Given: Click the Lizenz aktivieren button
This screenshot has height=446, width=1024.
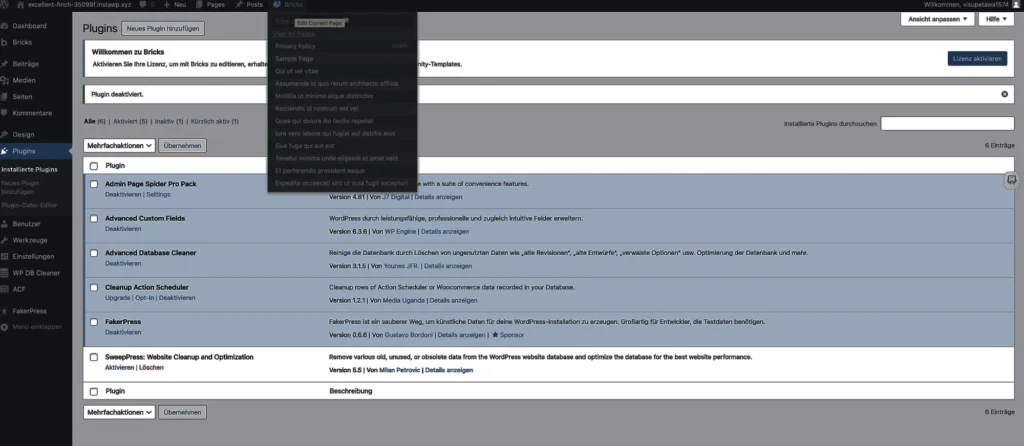Looking at the screenshot, I should (x=977, y=59).
